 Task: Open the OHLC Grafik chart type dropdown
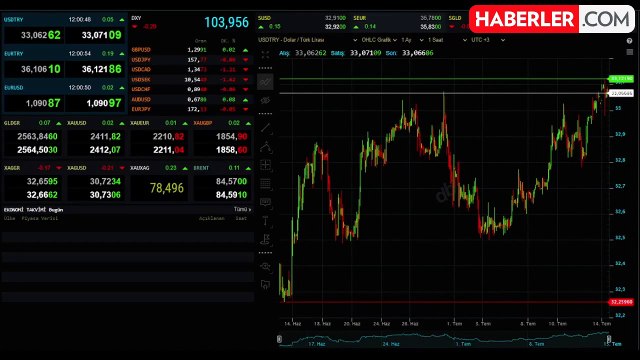[x=379, y=40]
